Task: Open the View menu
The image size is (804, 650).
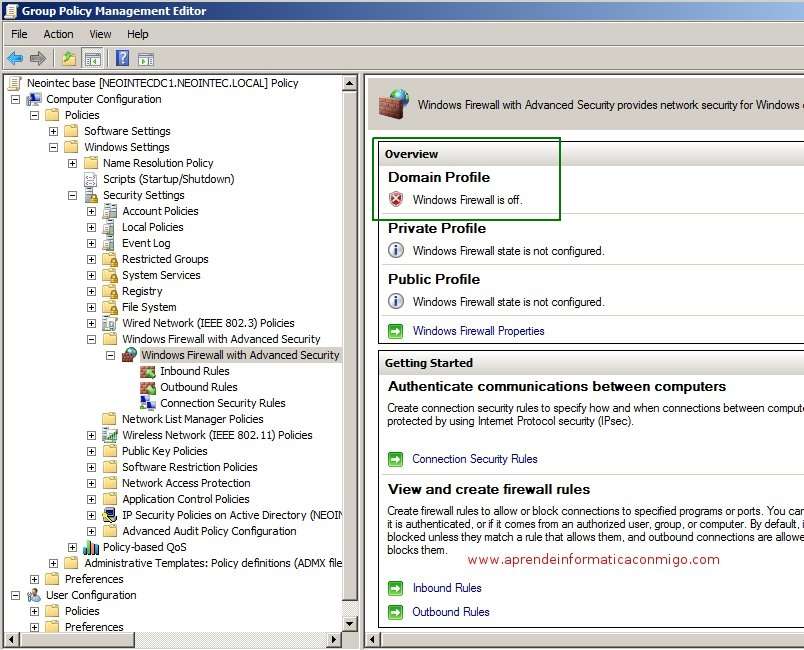Action: click(100, 34)
